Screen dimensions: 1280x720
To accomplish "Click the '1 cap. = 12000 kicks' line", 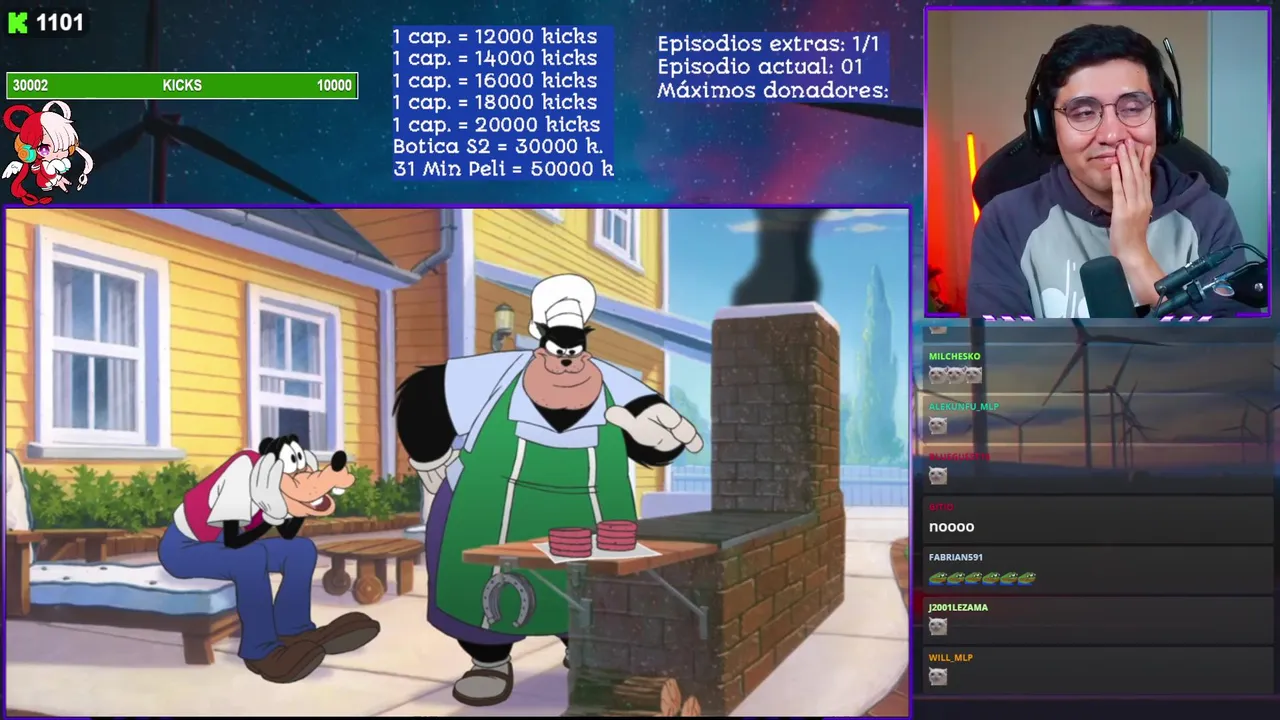I will pos(495,37).
